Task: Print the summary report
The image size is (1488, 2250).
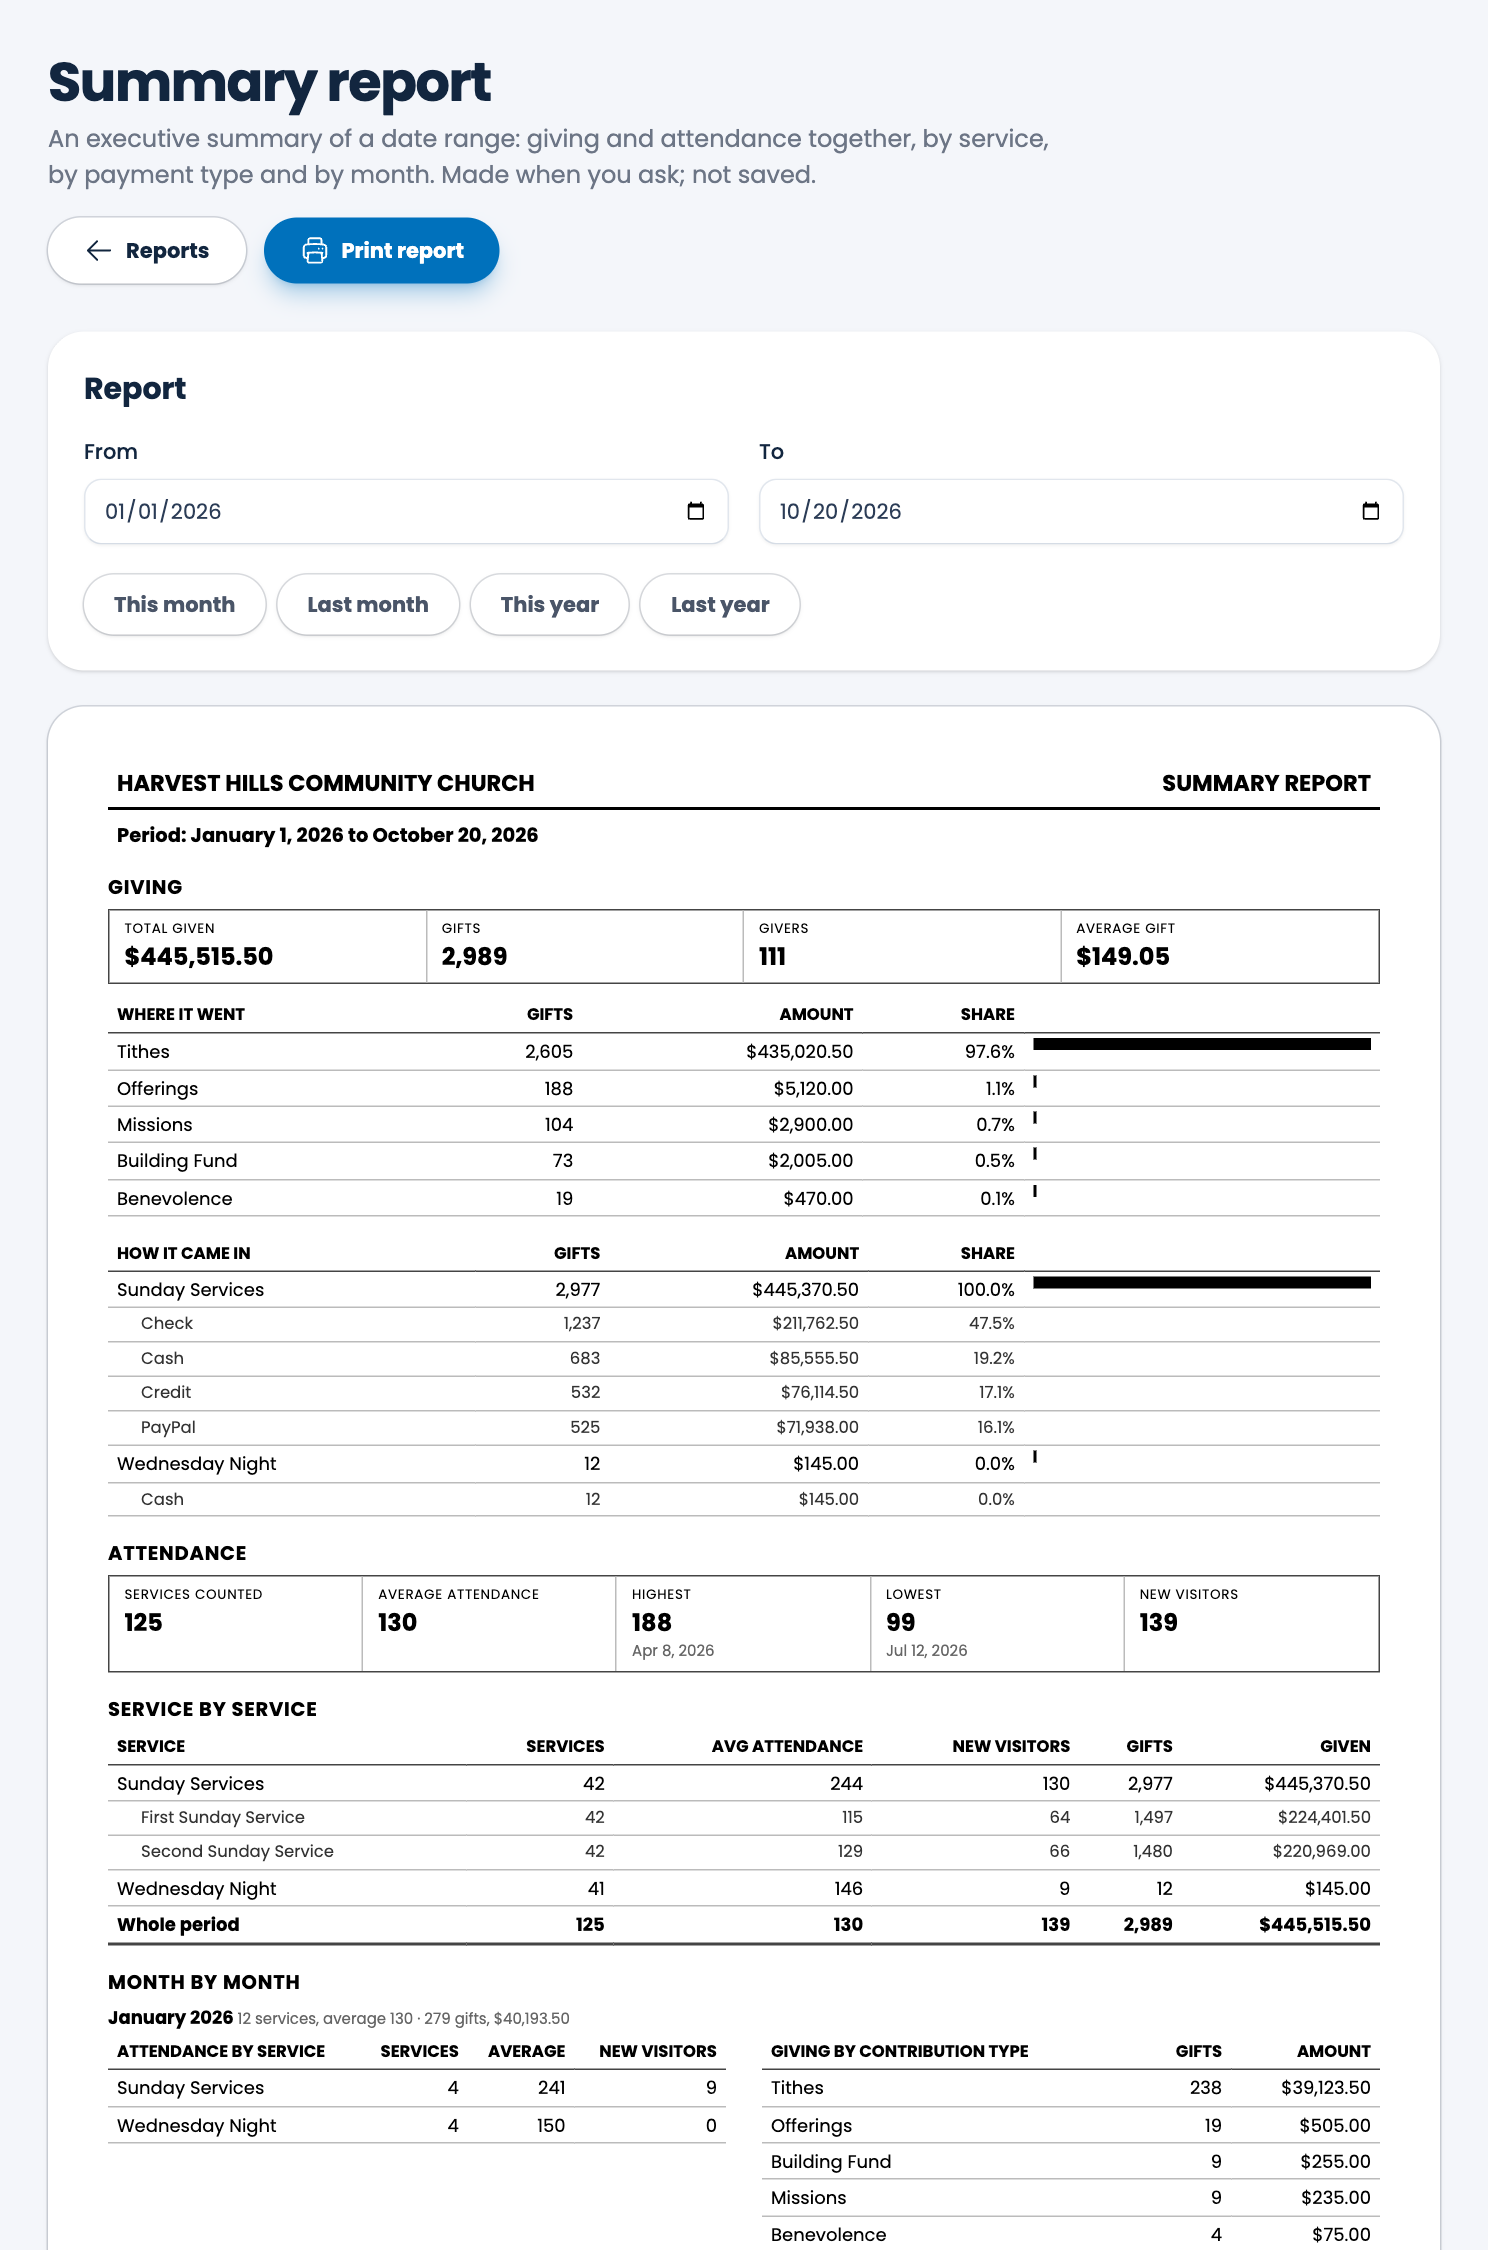Action: point(381,251)
